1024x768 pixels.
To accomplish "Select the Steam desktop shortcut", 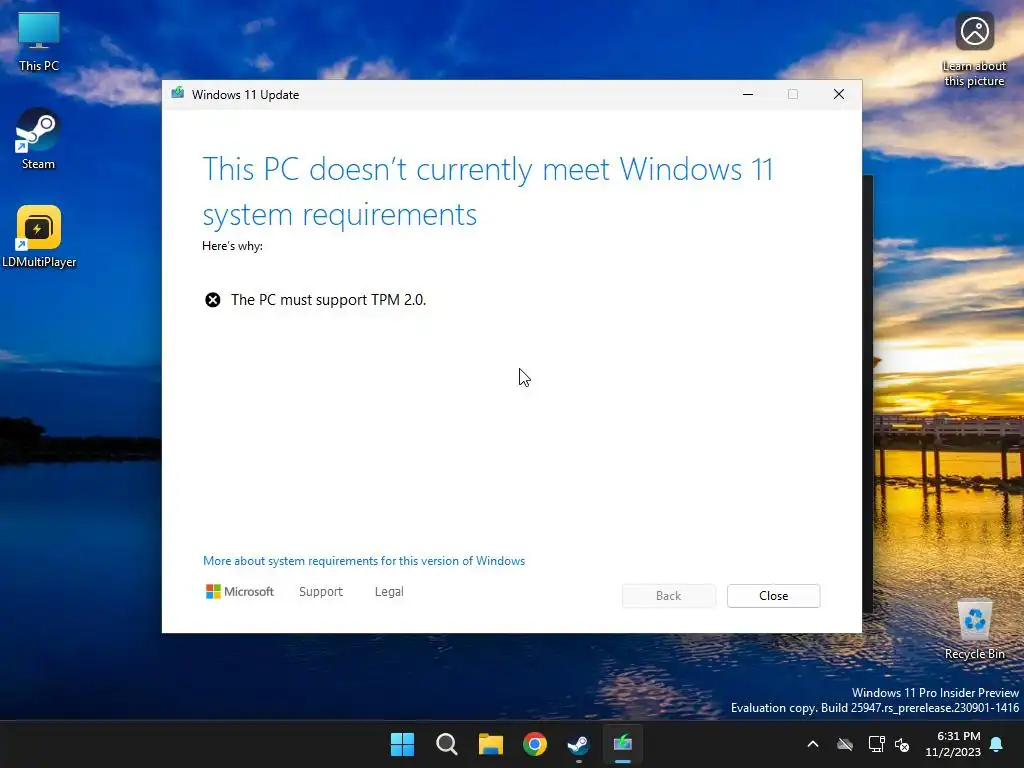I will click(x=38, y=138).
